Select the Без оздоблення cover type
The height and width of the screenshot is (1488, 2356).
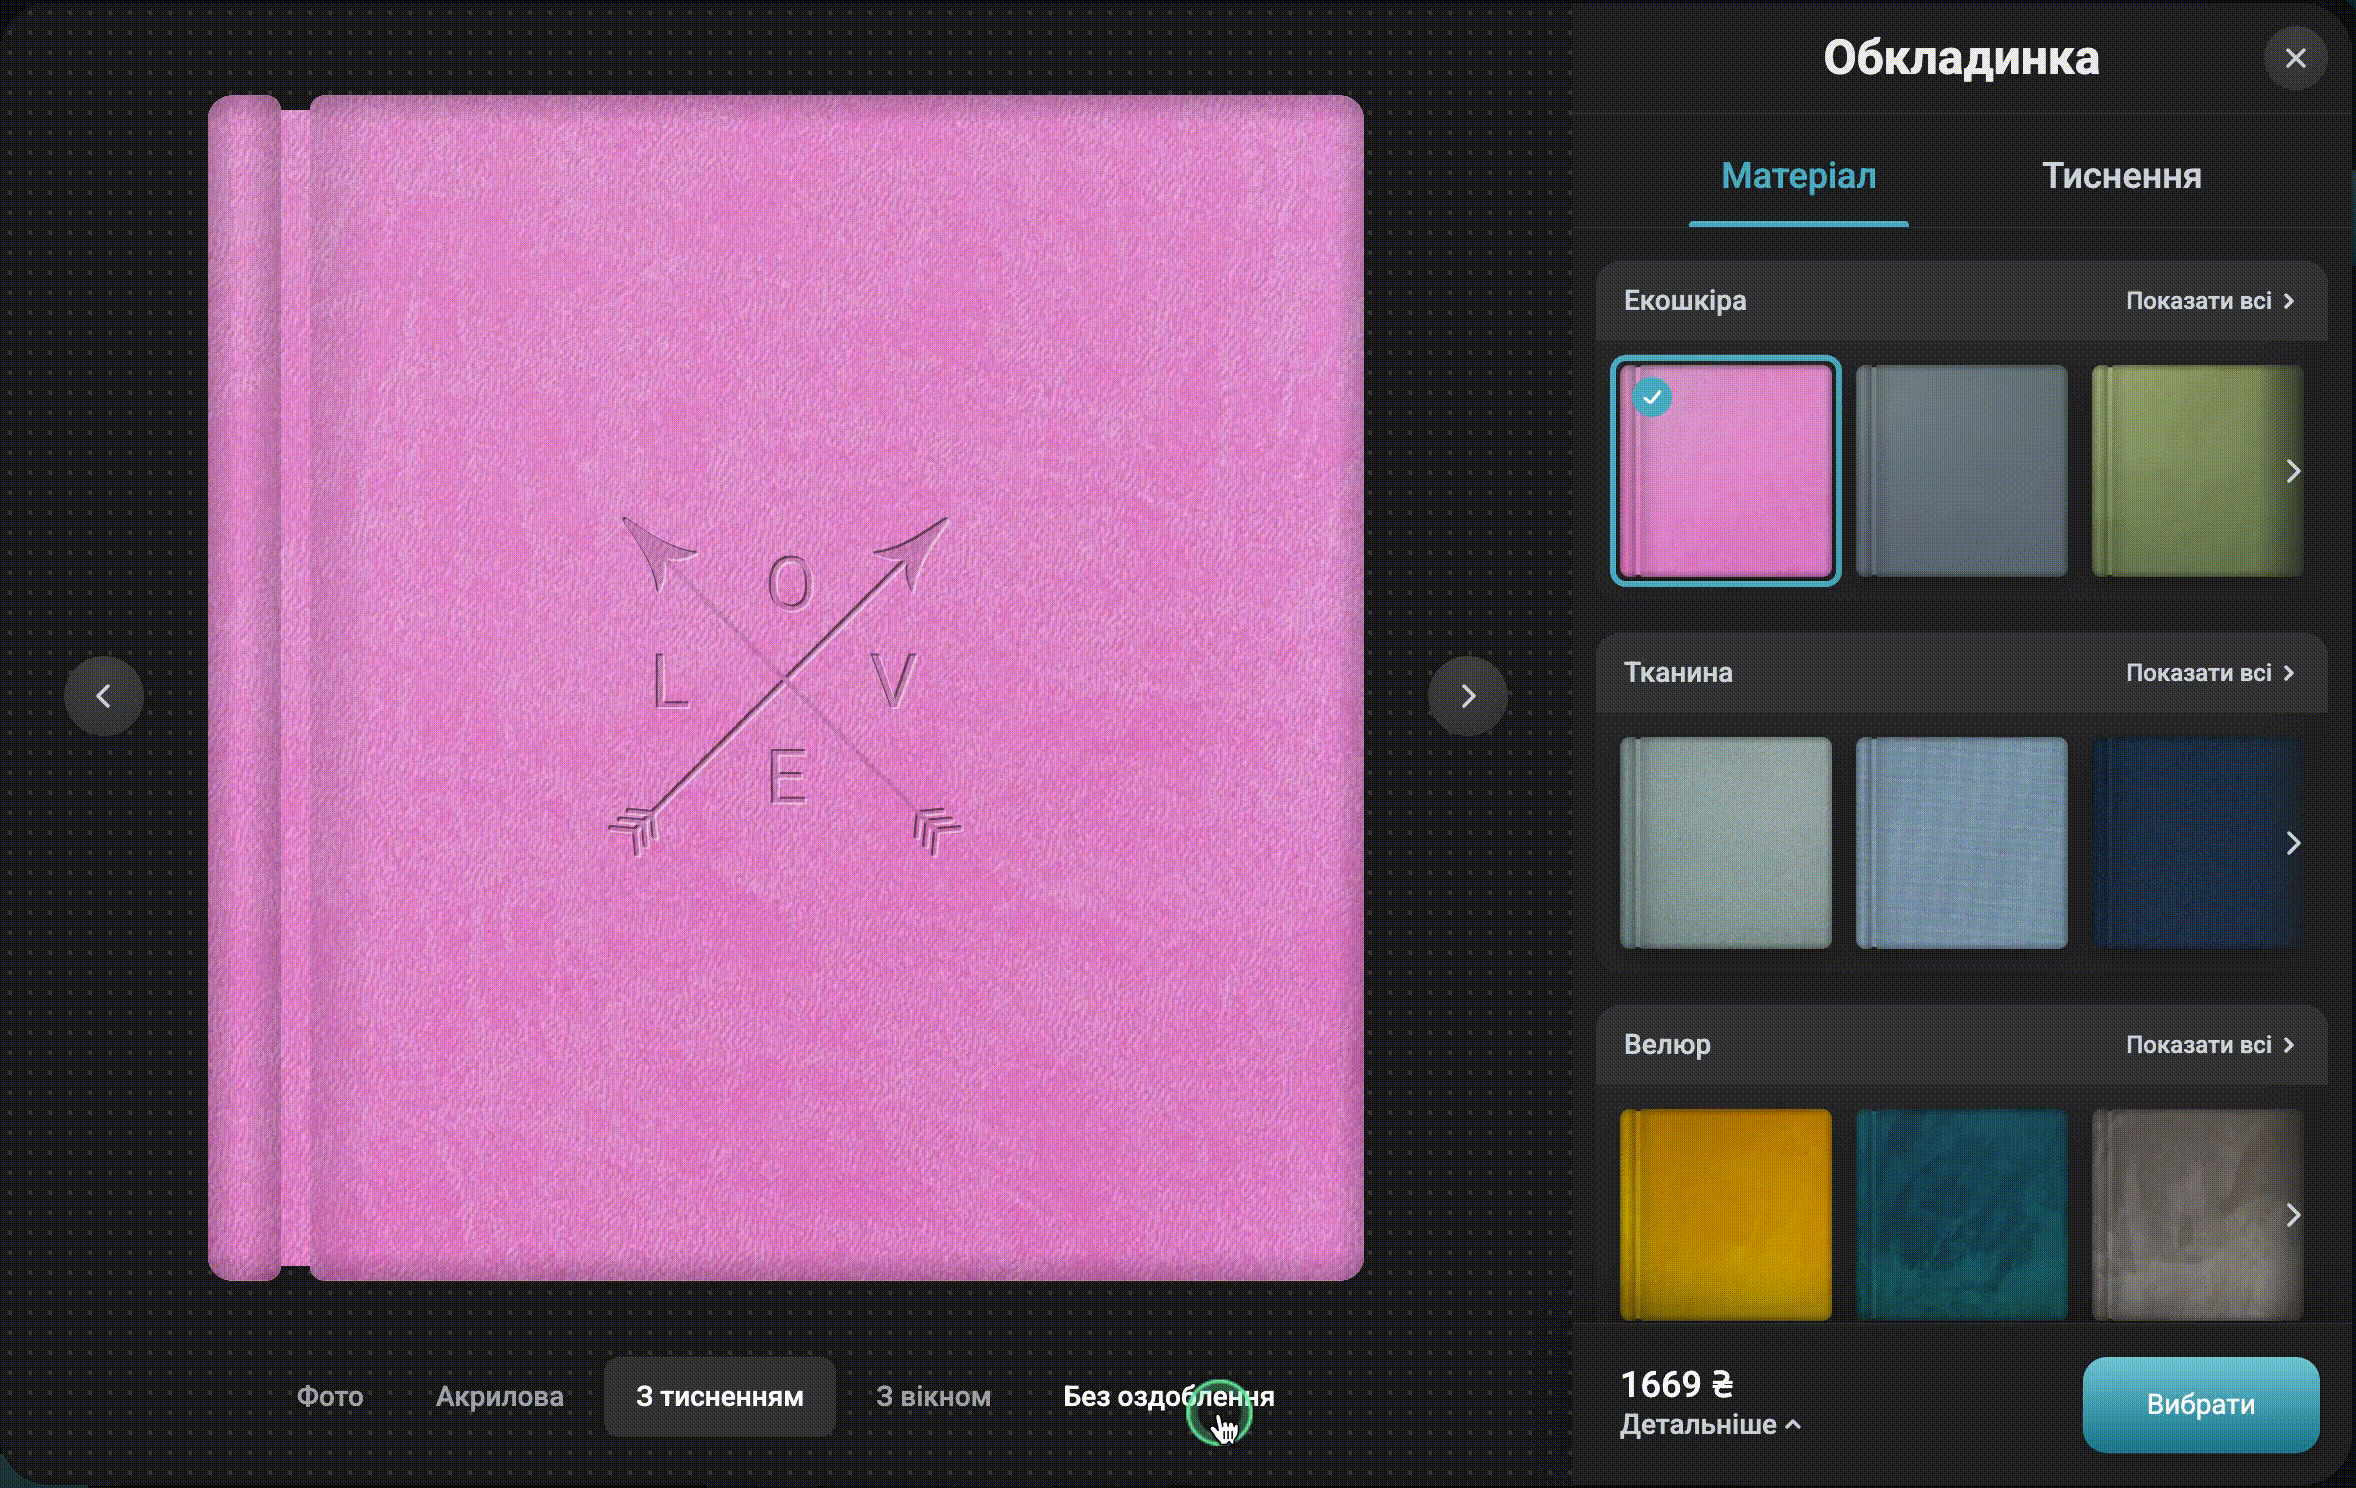pos(1168,1396)
